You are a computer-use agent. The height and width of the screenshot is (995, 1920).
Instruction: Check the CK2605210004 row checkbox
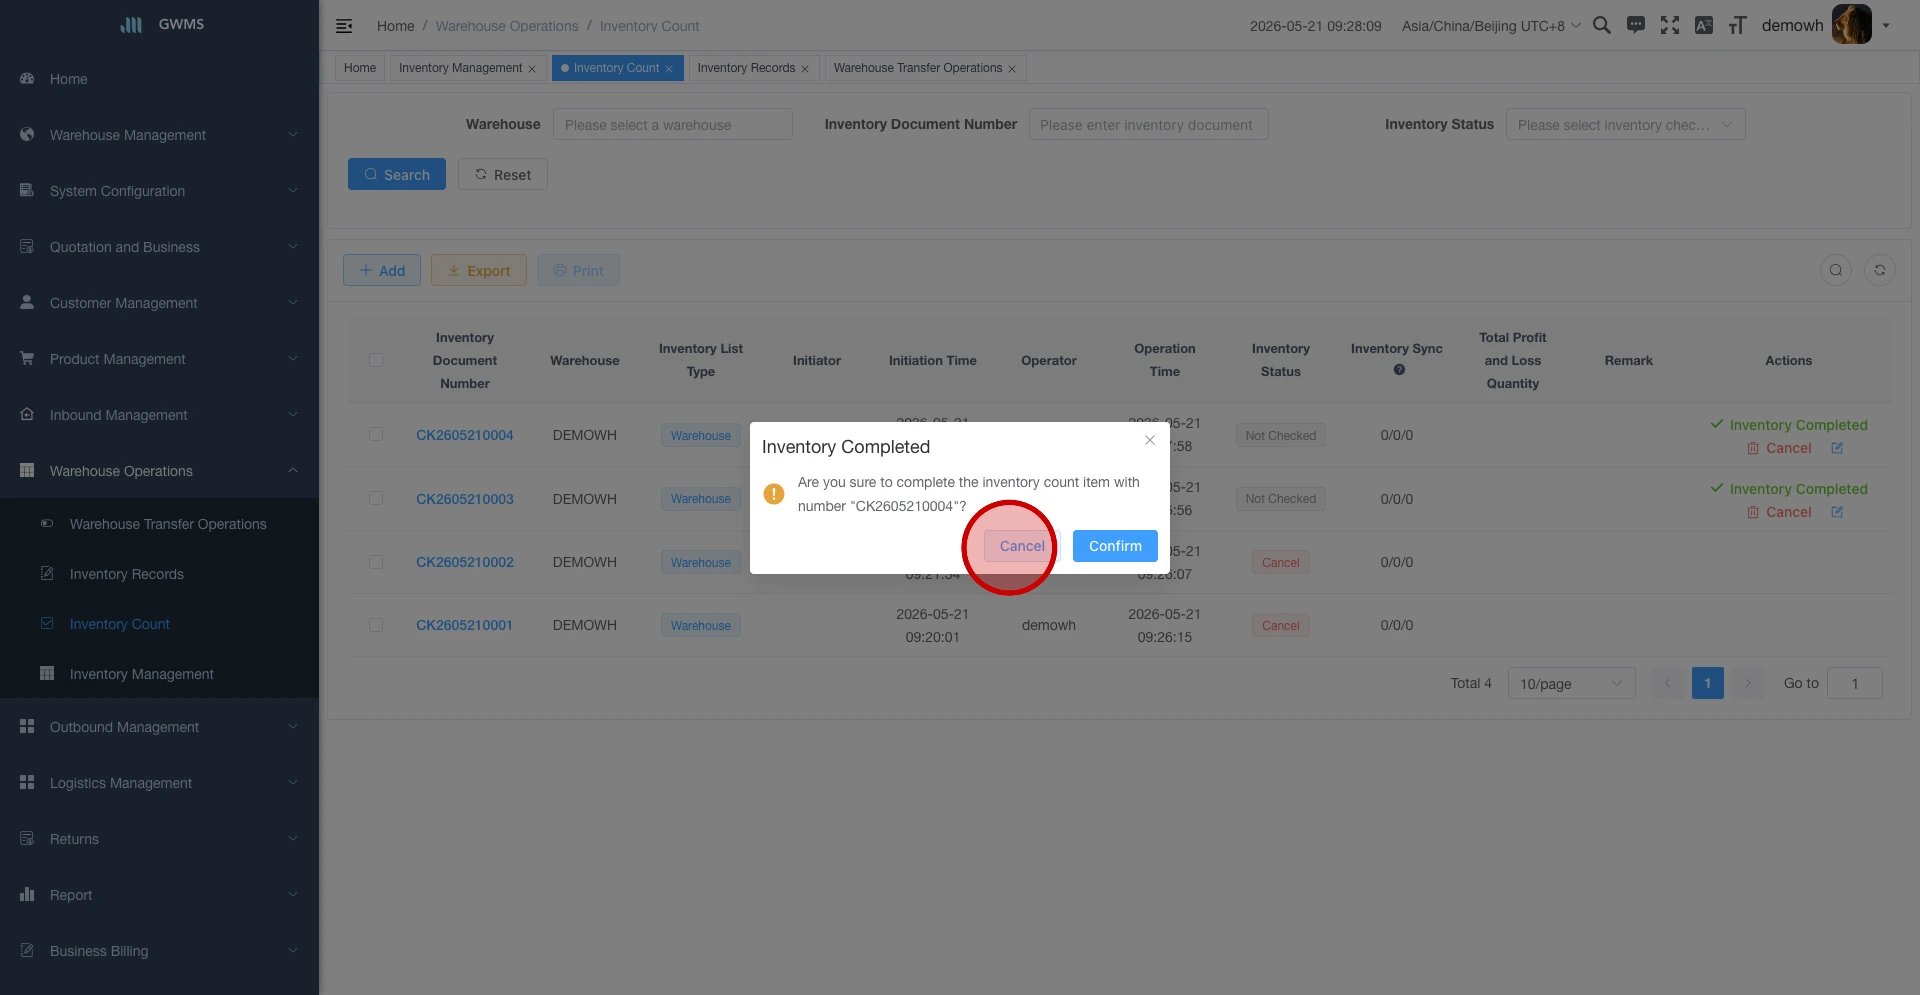click(x=376, y=435)
